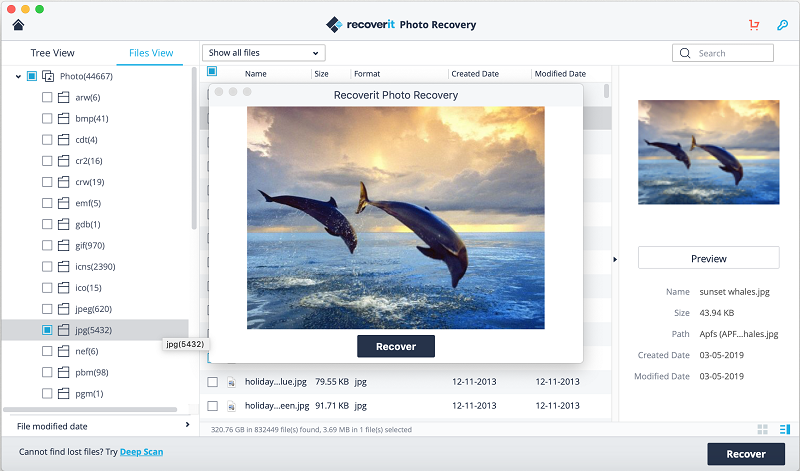
Task: Check the gif(970) checkbox
Action: click(47, 245)
